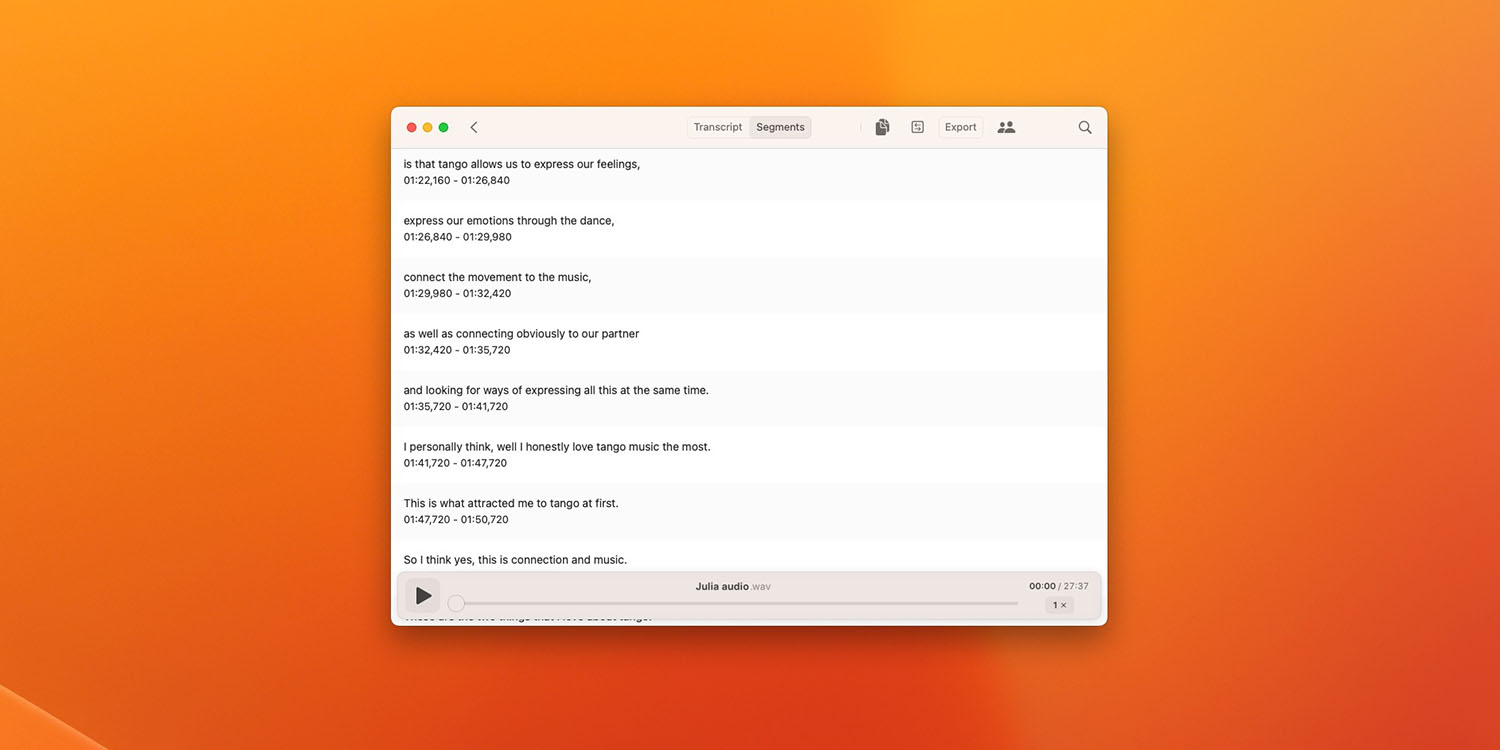
Task: Open the speakers (two people) icon
Action: [1006, 127]
